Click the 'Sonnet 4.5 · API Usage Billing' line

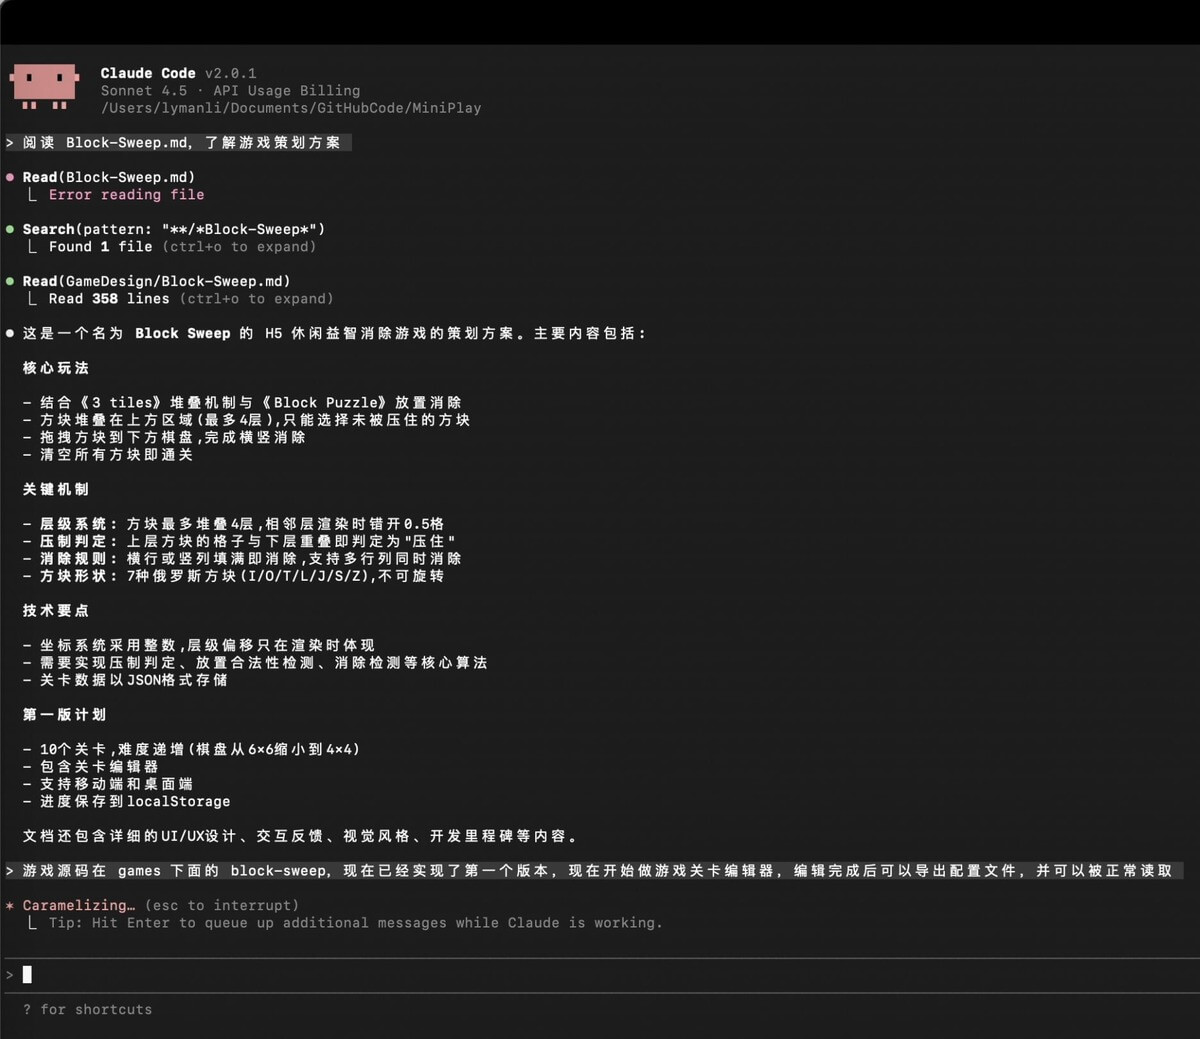230,91
